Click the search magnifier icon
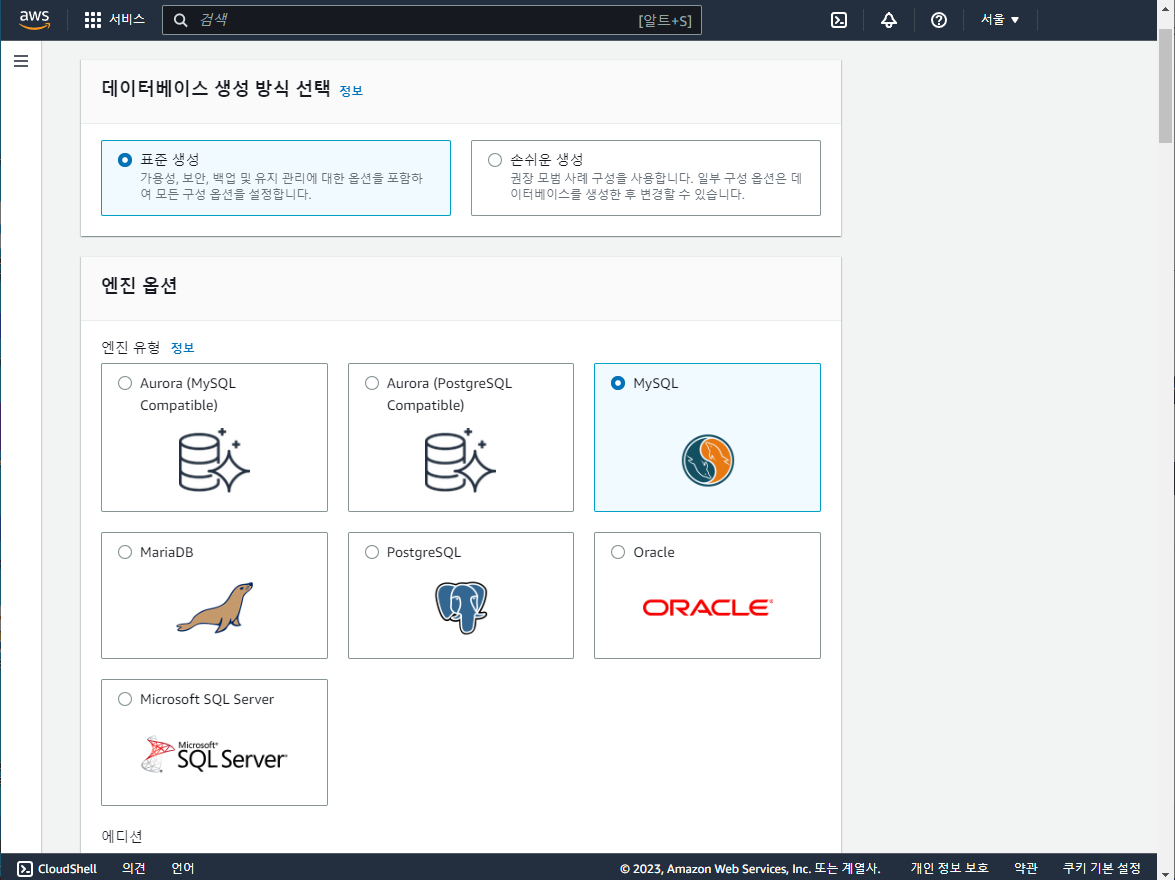The image size is (1175, 880). coord(181,20)
